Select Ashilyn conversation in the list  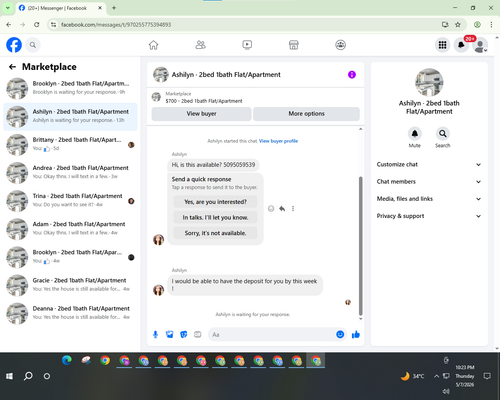70,117
